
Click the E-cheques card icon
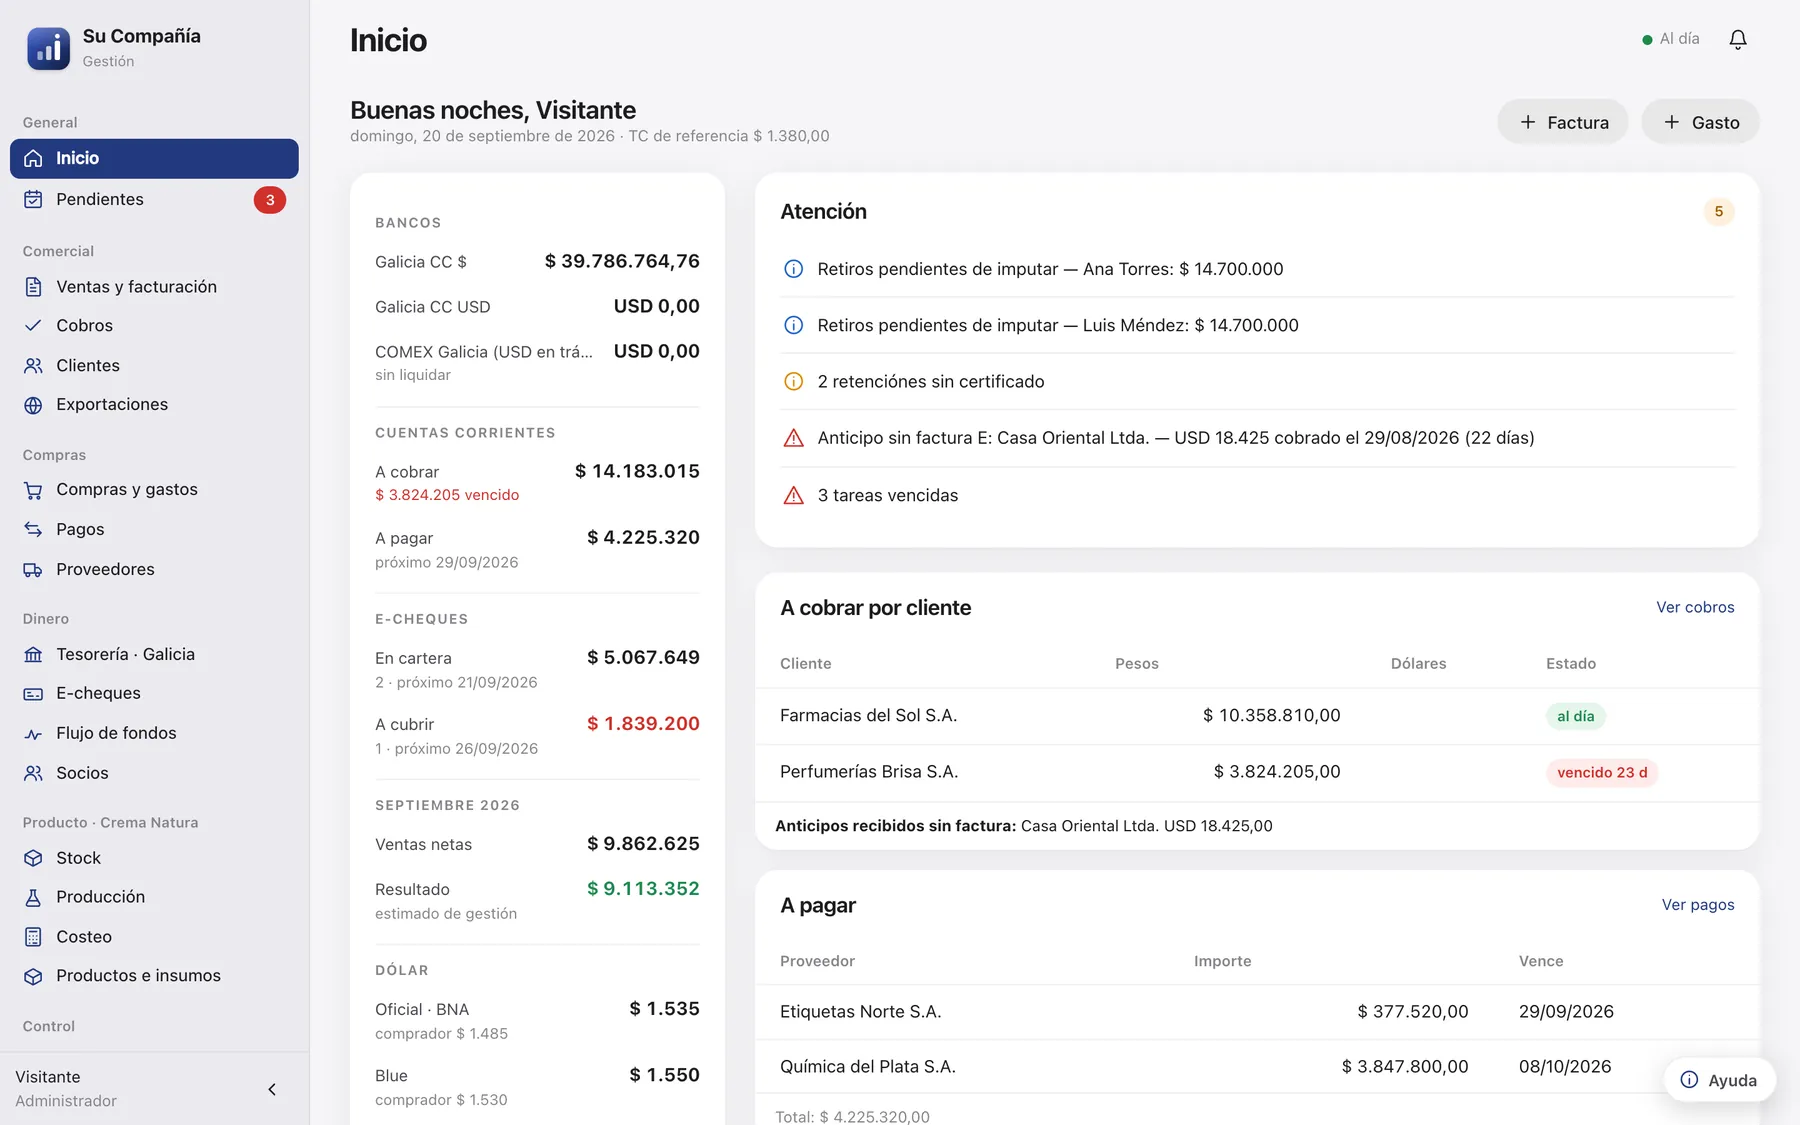point(33,694)
